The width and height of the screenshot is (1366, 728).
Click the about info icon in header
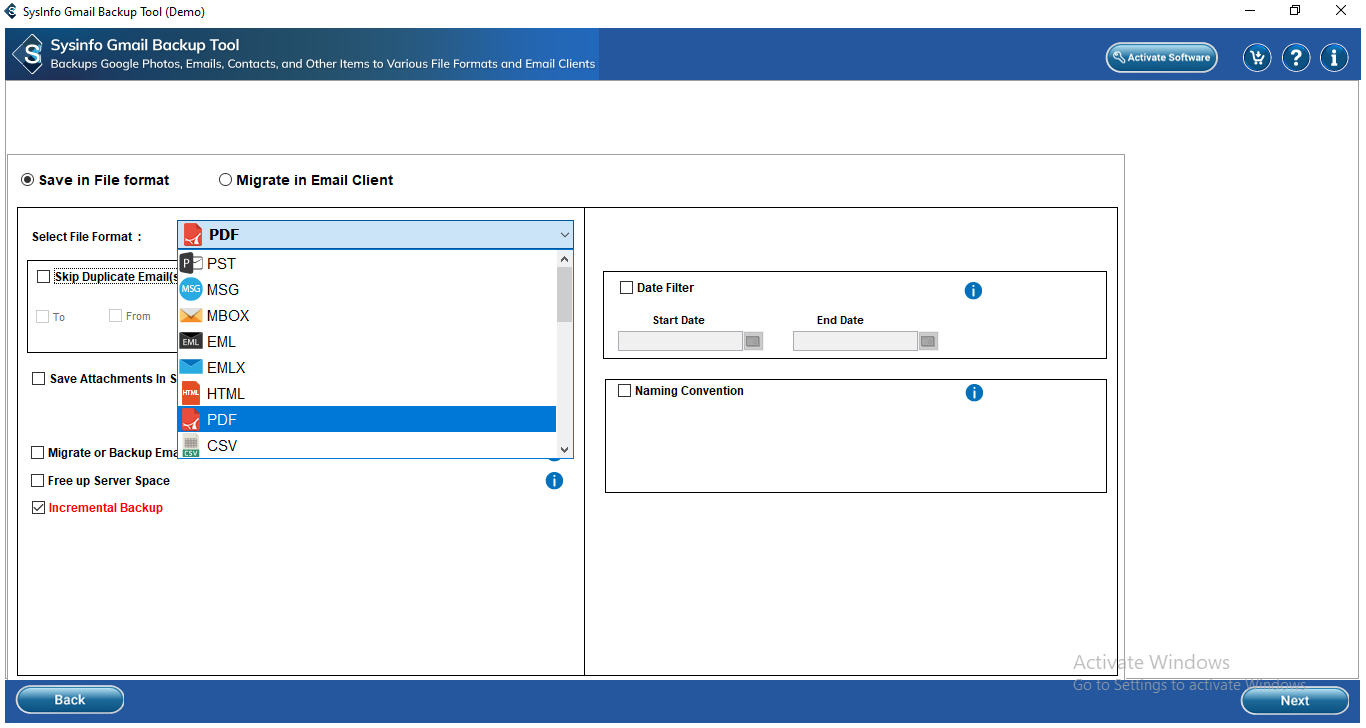(1334, 58)
